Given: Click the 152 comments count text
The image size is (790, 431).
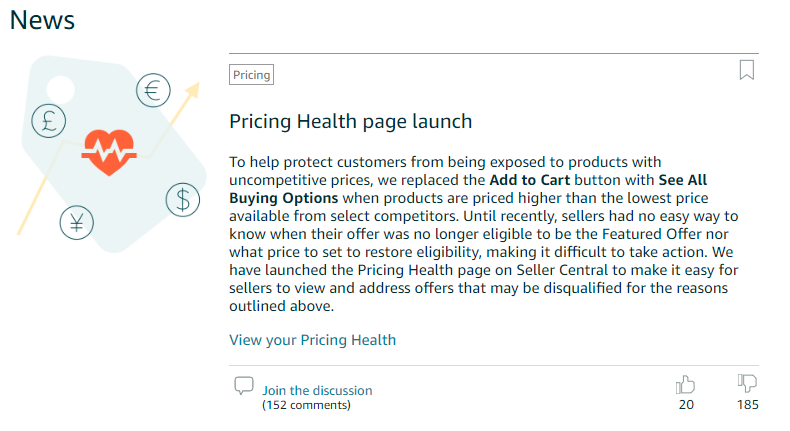Looking at the screenshot, I should [306, 405].
